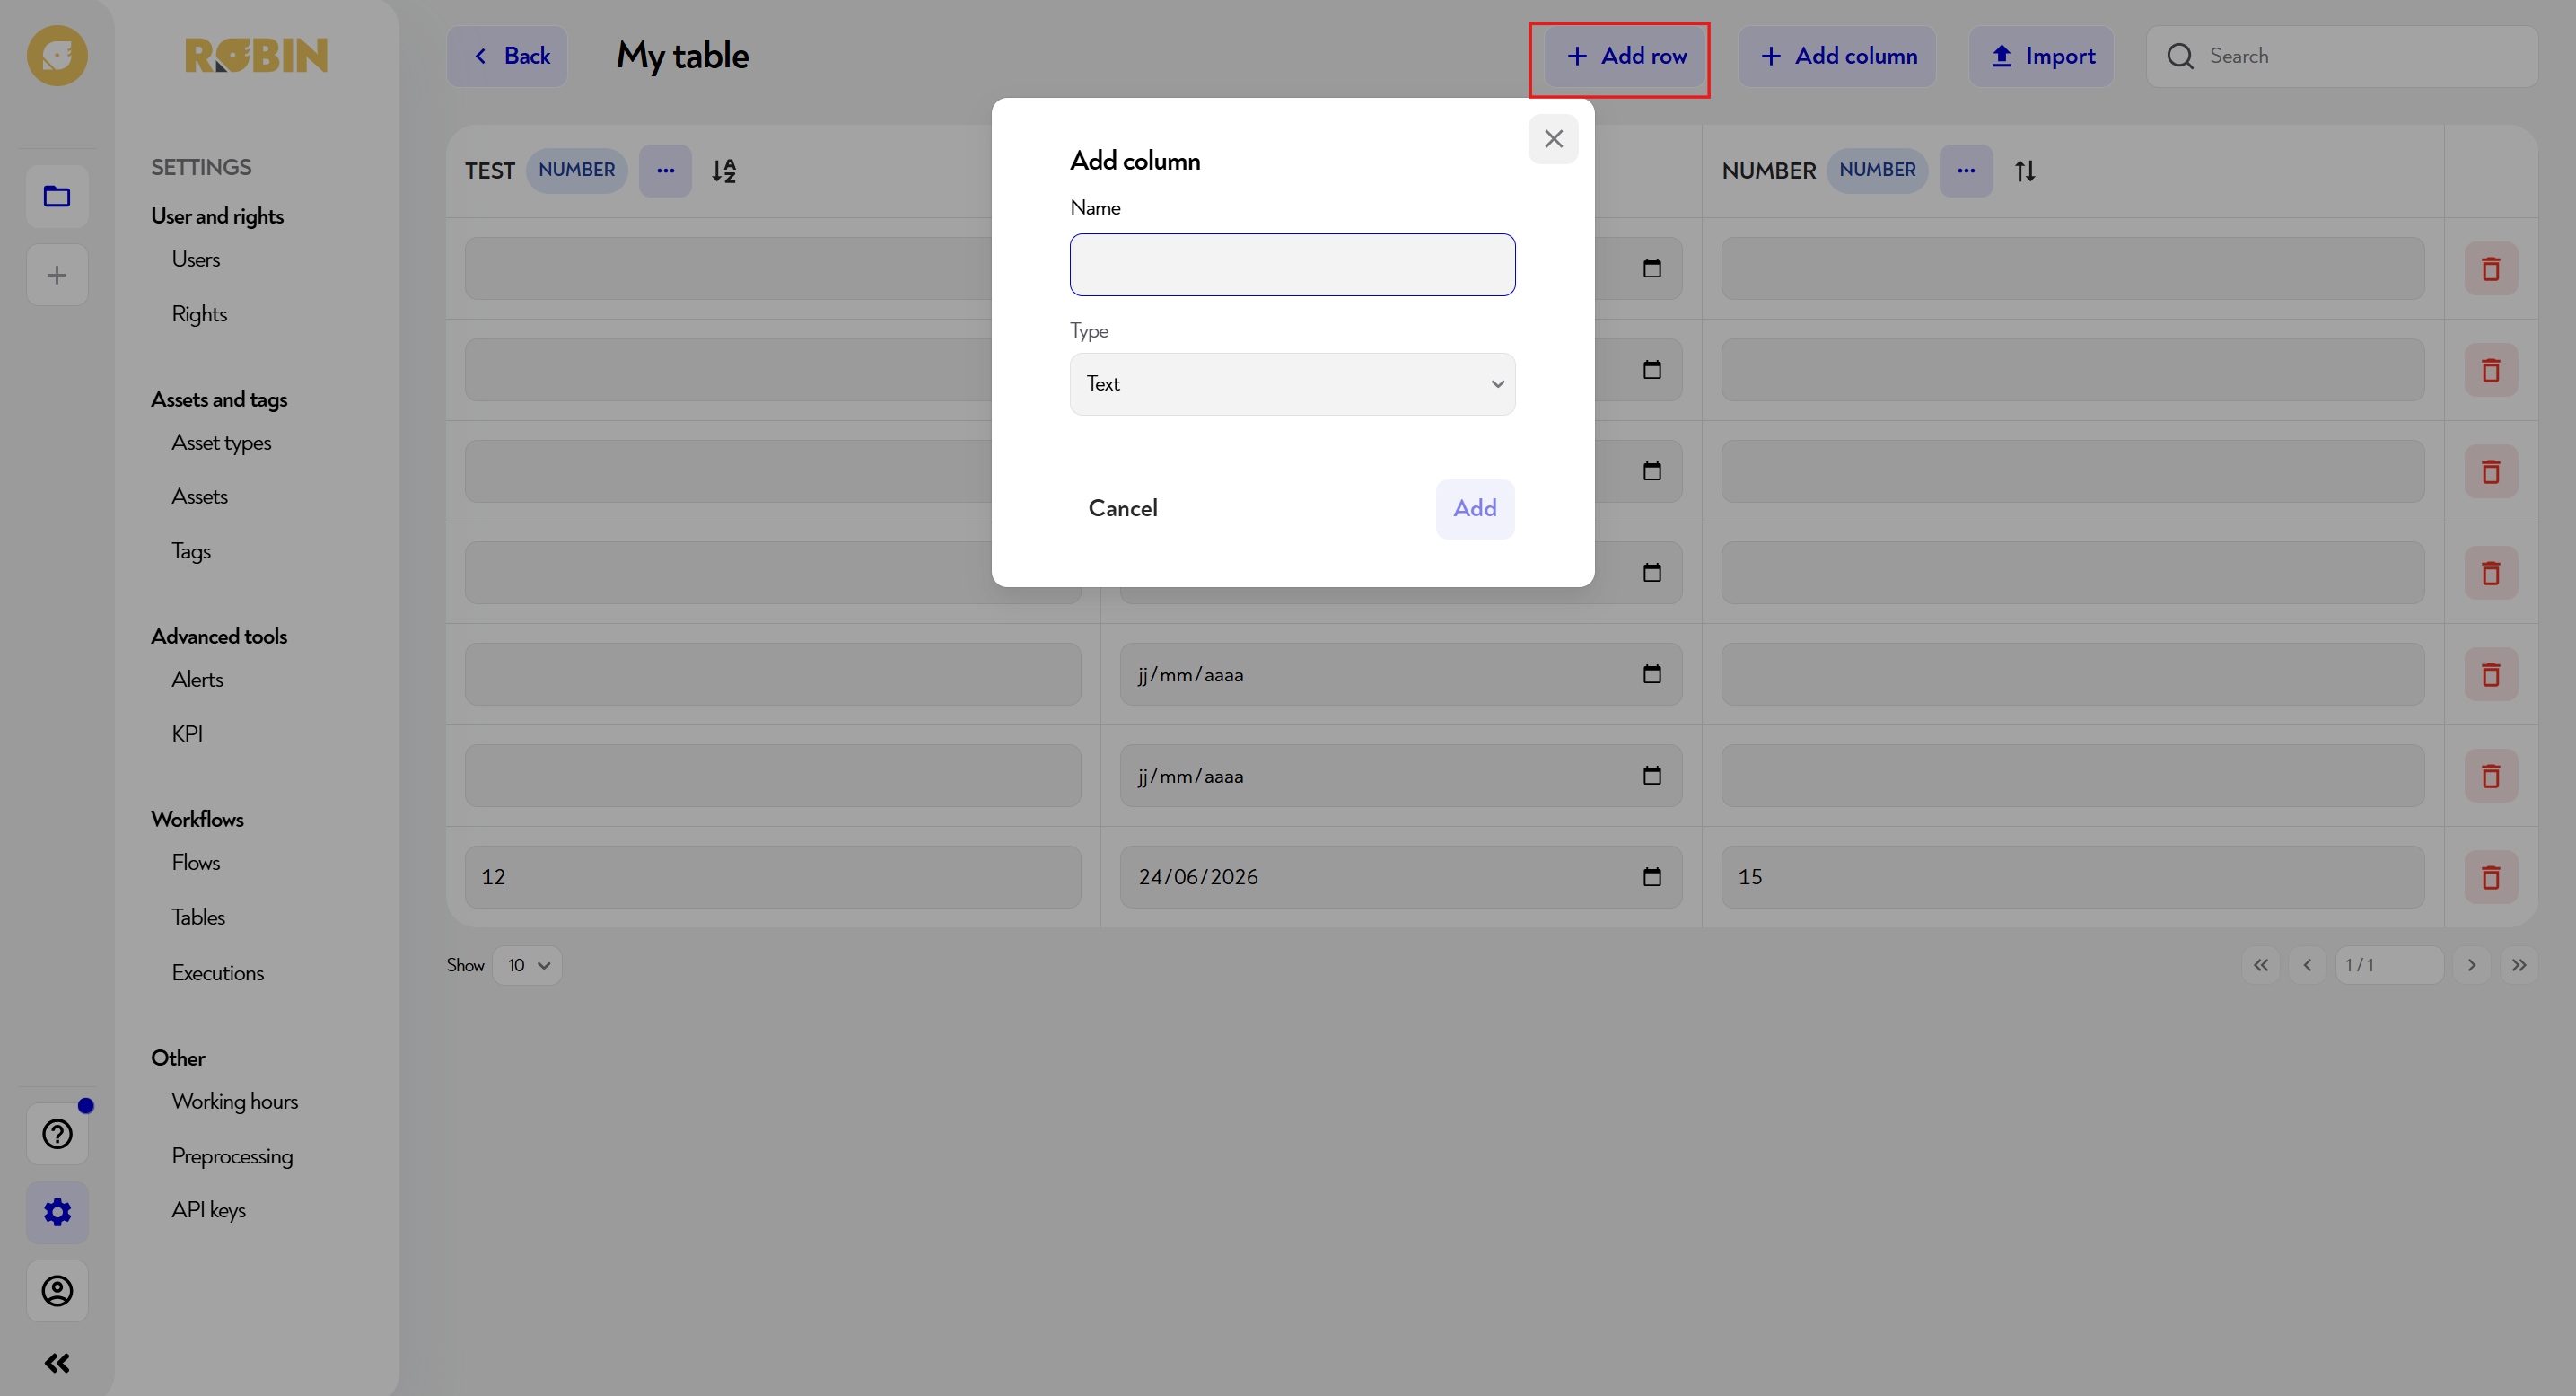Delete the row containing value 12
Screen dimensions: 2576x1396
(2491, 877)
